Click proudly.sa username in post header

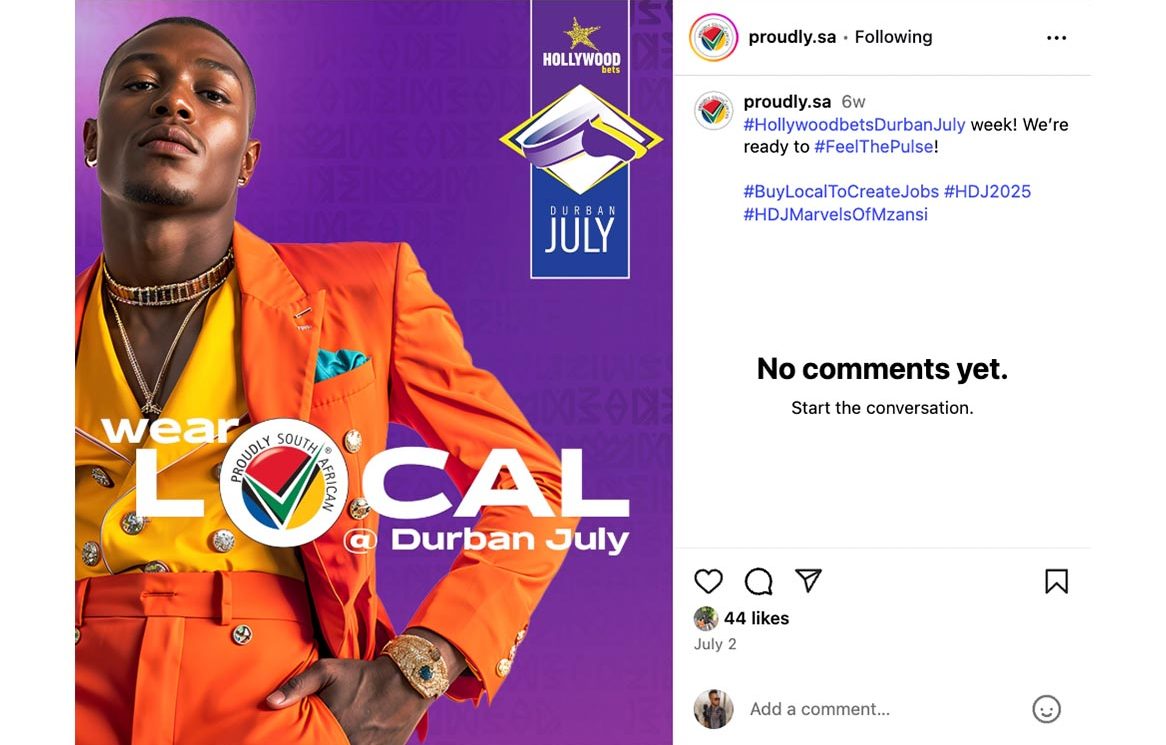coord(792,37)
